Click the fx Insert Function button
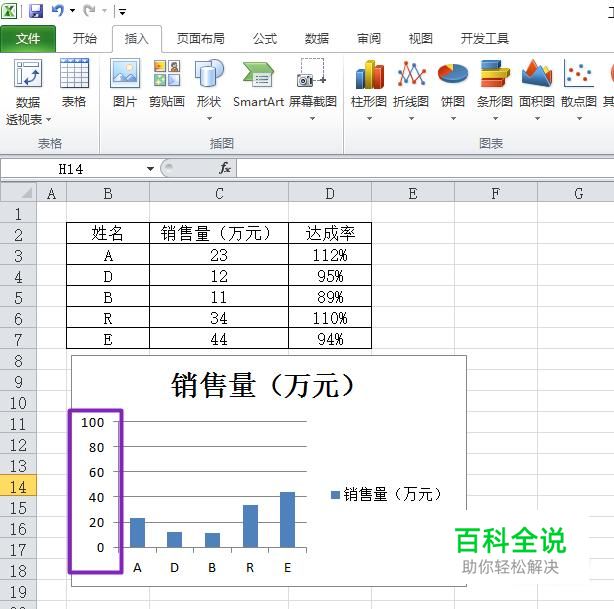 224,168
